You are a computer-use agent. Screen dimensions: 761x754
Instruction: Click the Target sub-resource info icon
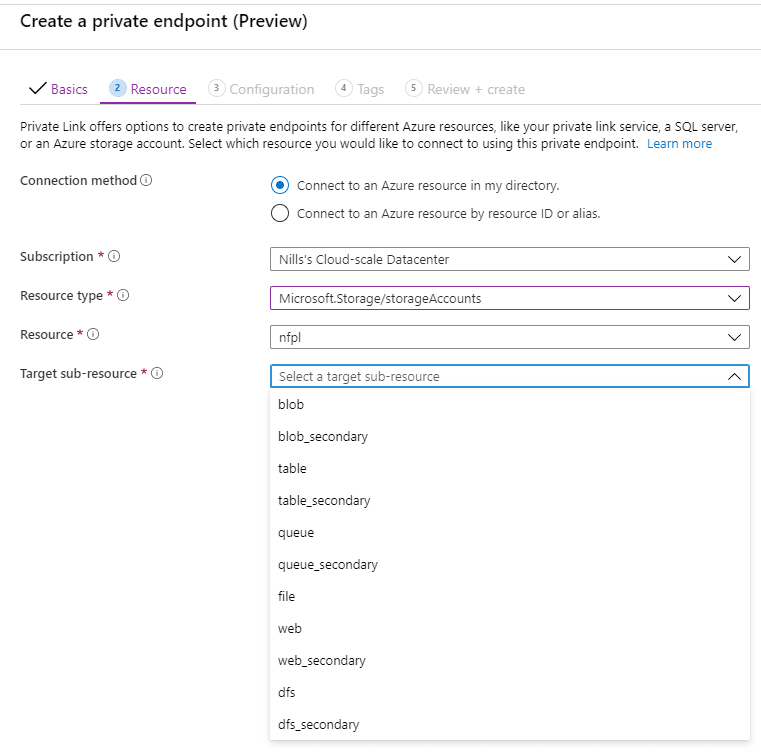(x=157, y=373)
